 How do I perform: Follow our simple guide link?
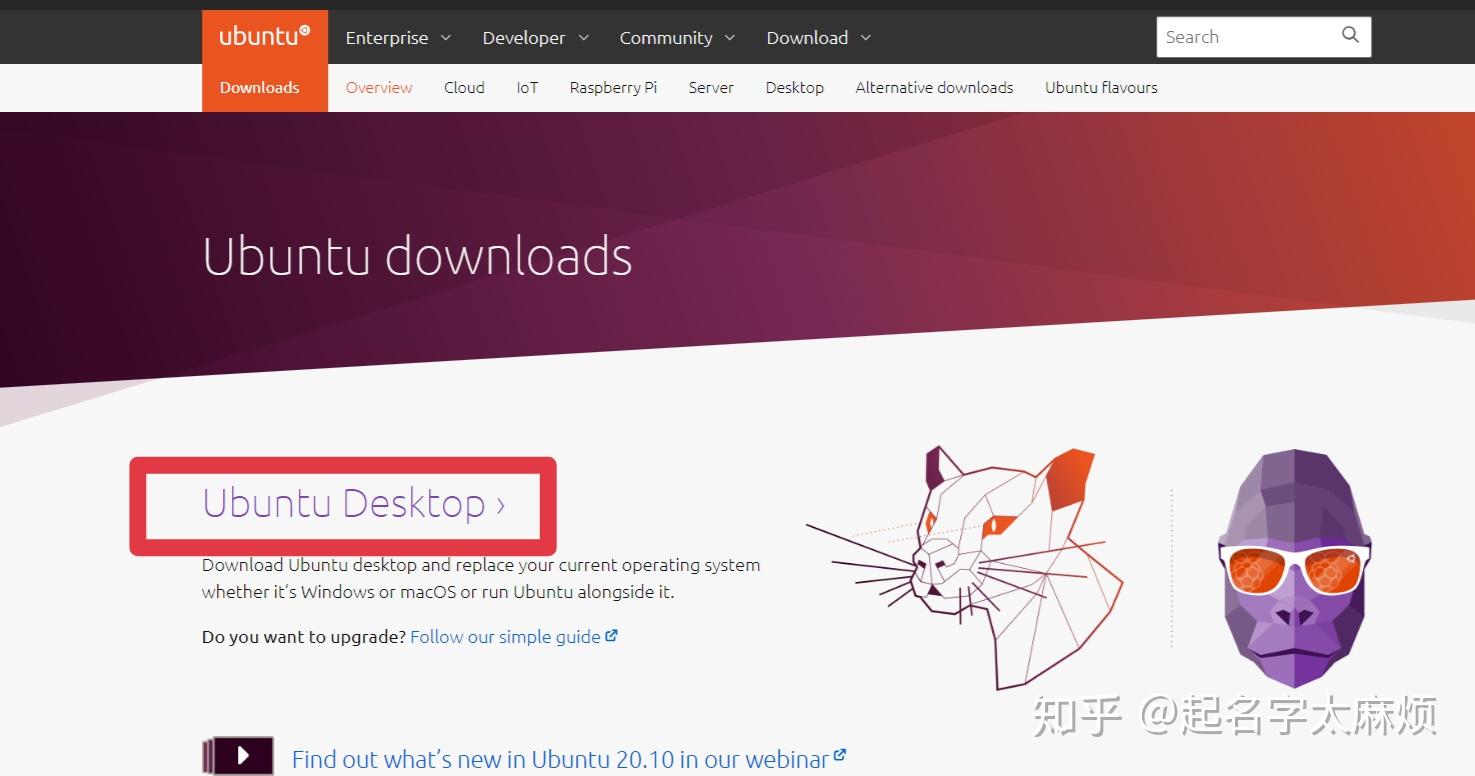503,636
